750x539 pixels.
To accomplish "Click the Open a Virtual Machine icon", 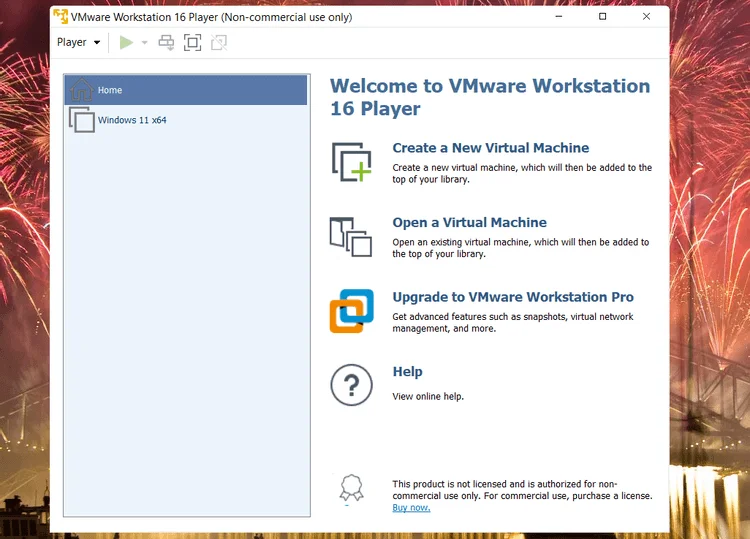I will [x=351, y=237].
